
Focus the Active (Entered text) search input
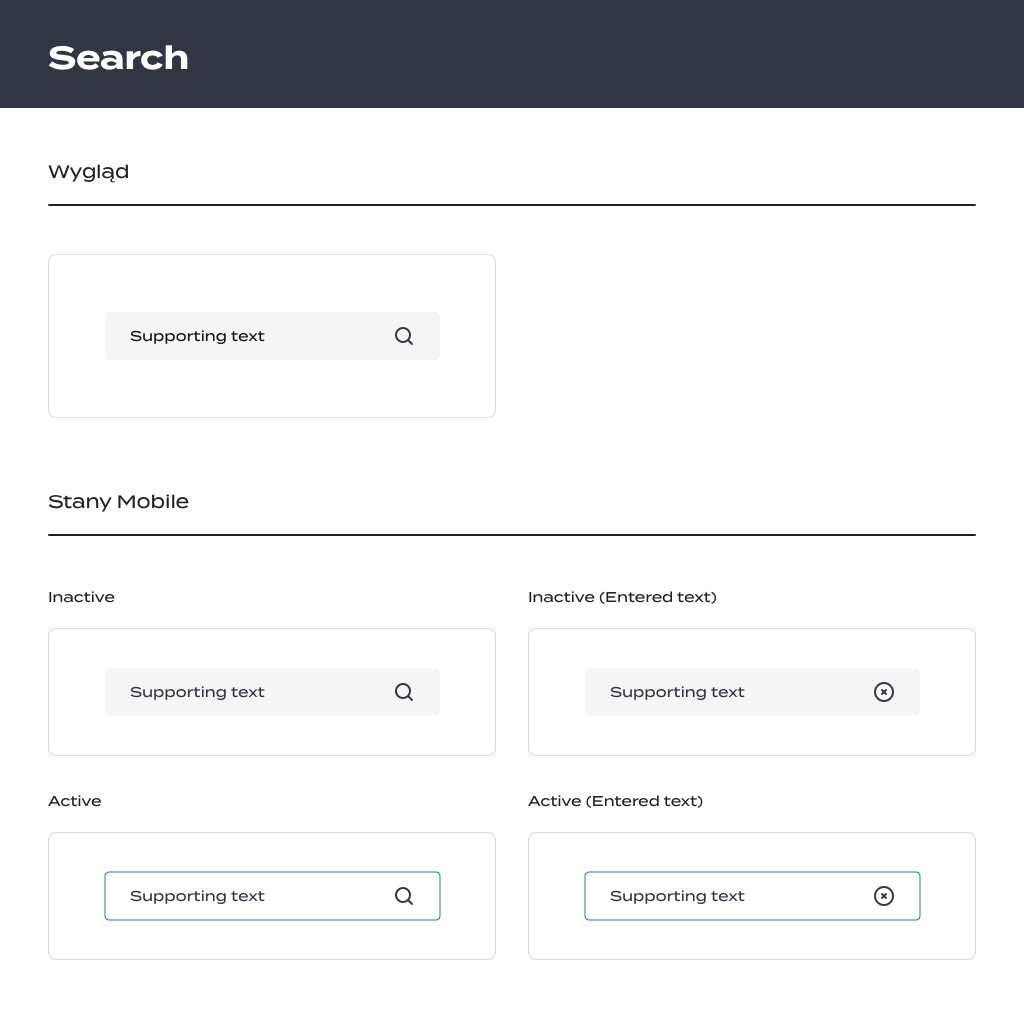[x=720, y=896]
